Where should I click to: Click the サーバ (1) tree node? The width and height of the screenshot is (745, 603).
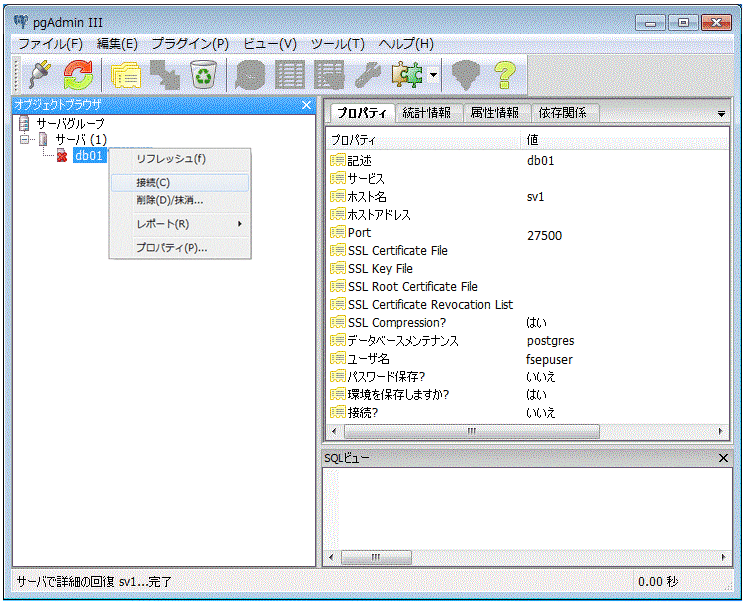[81, 139]
